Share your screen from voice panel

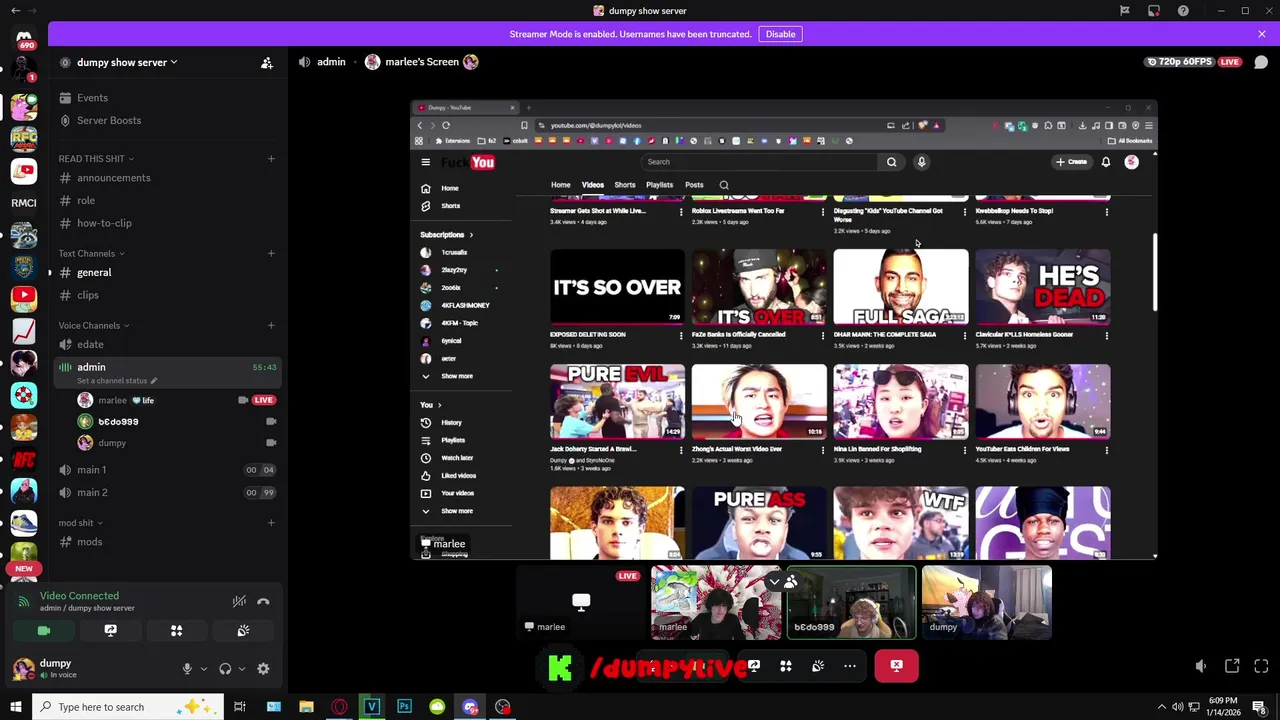click(x=110, y=631)
